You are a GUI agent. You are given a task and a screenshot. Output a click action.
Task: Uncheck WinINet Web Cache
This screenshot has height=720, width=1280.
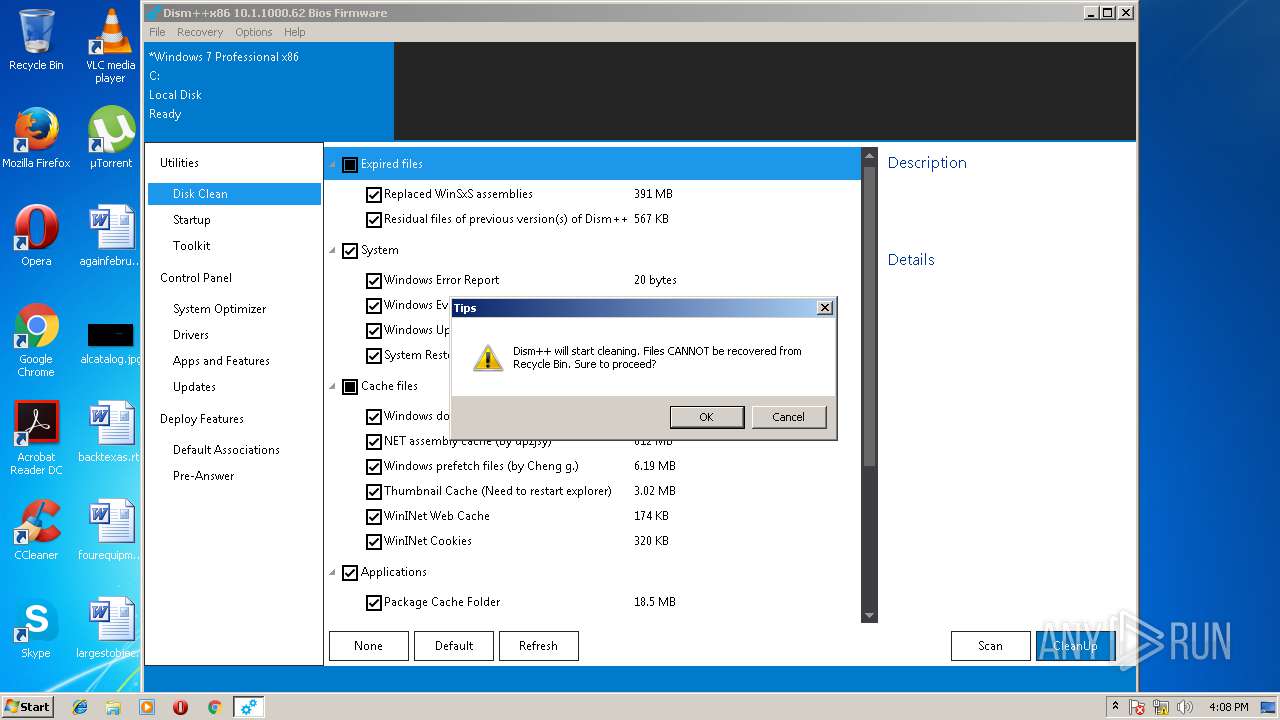(x=374, y=517)
